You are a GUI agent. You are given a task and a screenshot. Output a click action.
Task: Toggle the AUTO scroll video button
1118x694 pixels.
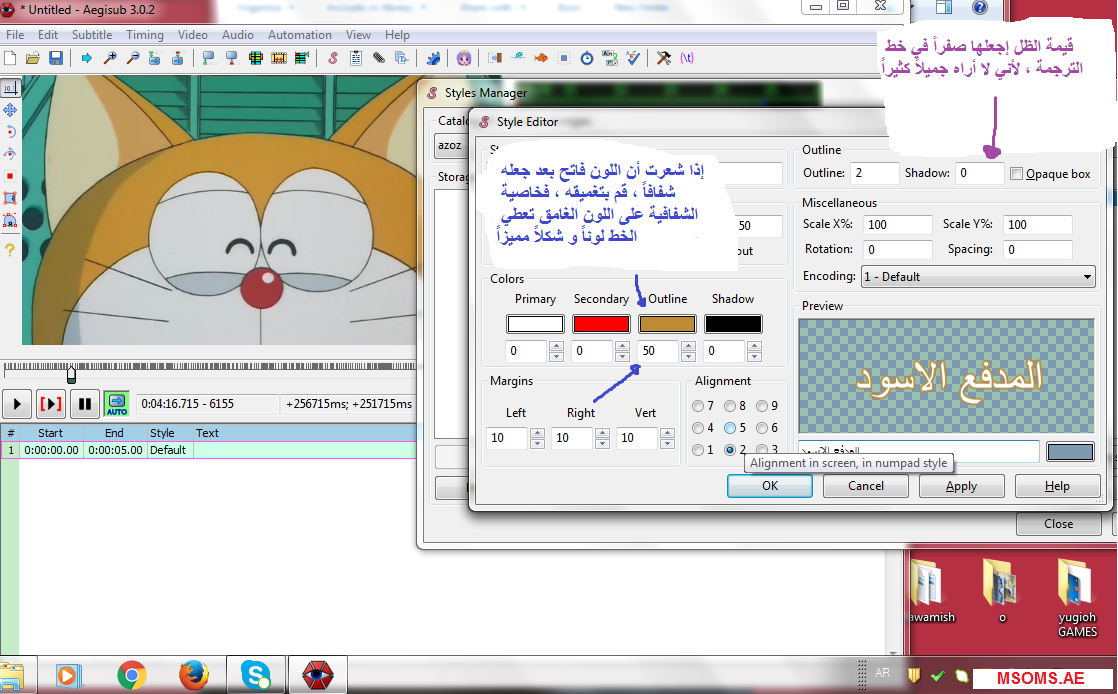[x=117, y=404]
